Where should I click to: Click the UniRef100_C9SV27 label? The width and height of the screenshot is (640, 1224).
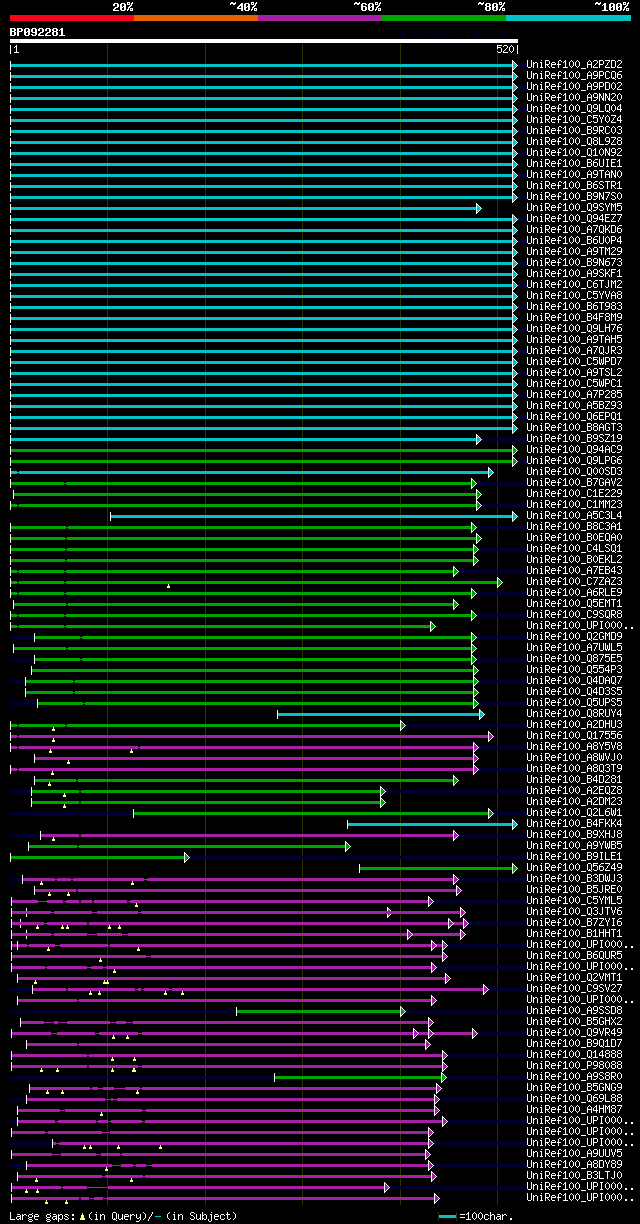tap(574, 989)
